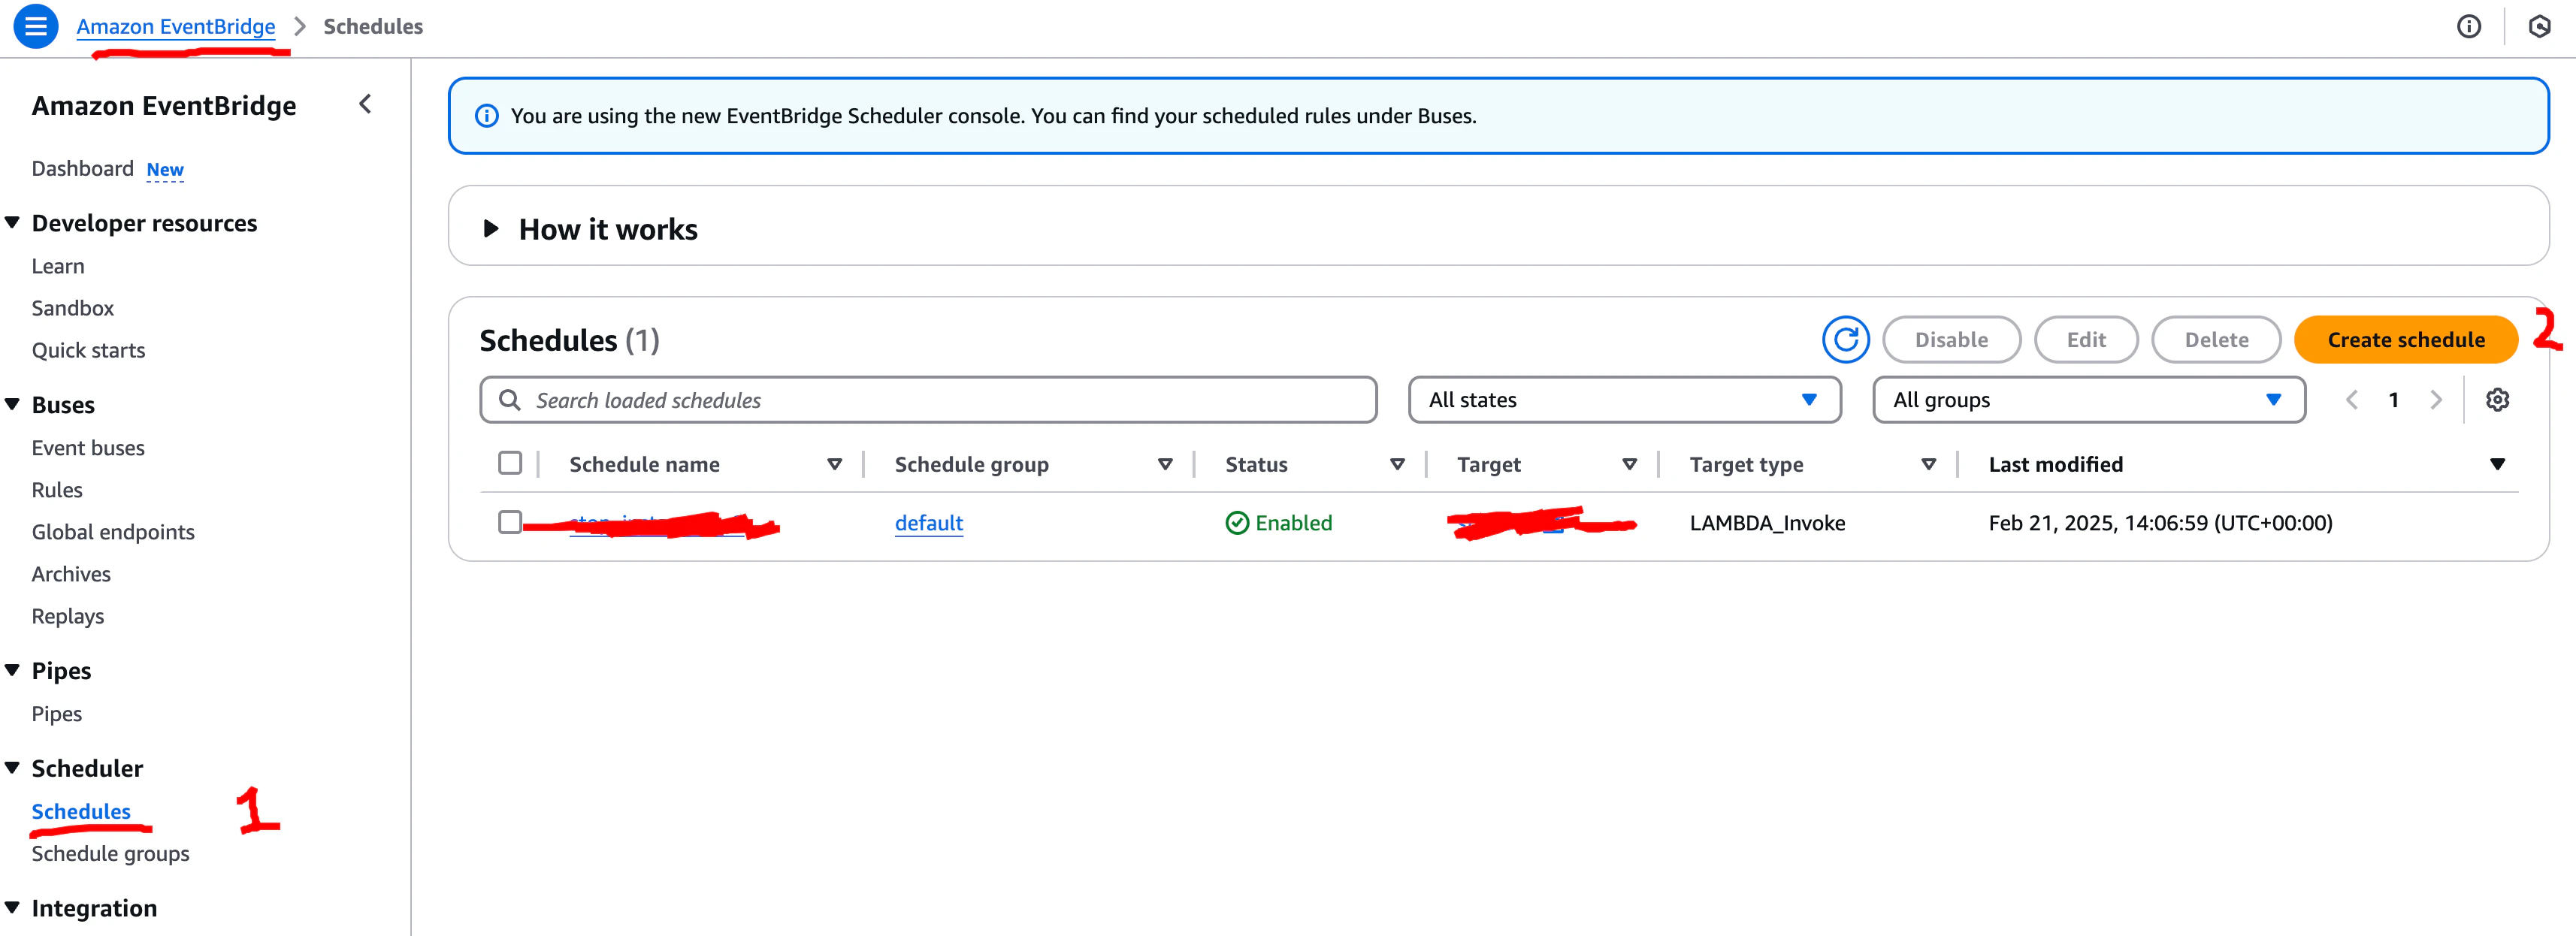This screenshot has width=2576, height=936.
Task: Open Archives
Action: coord(71,574)
